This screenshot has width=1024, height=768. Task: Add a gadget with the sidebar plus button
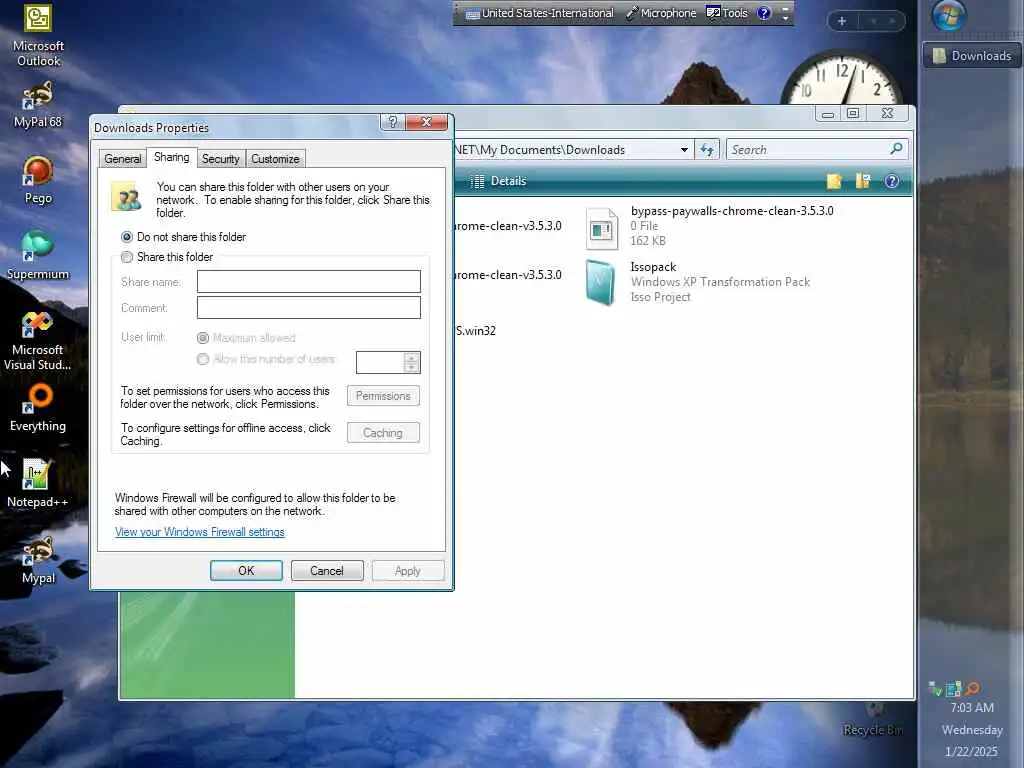click(x=842, y=22)
